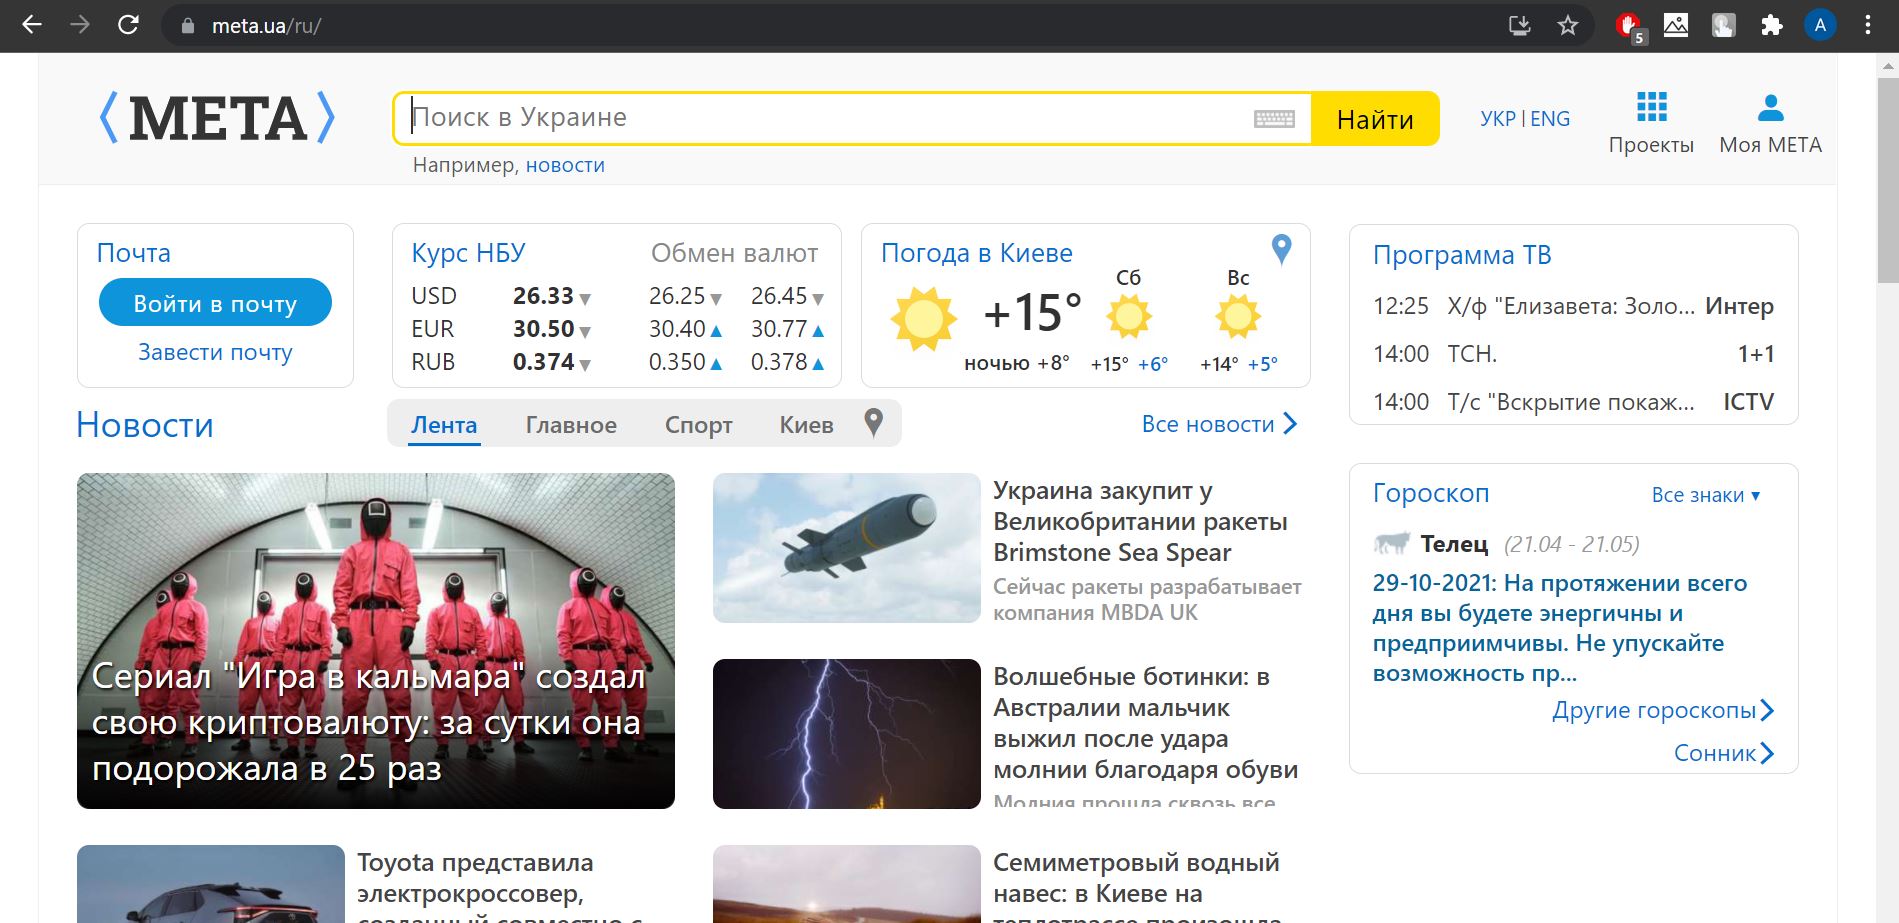The image size is (1899, 923).
Task: Go back to the previous page
Action: 32,25
